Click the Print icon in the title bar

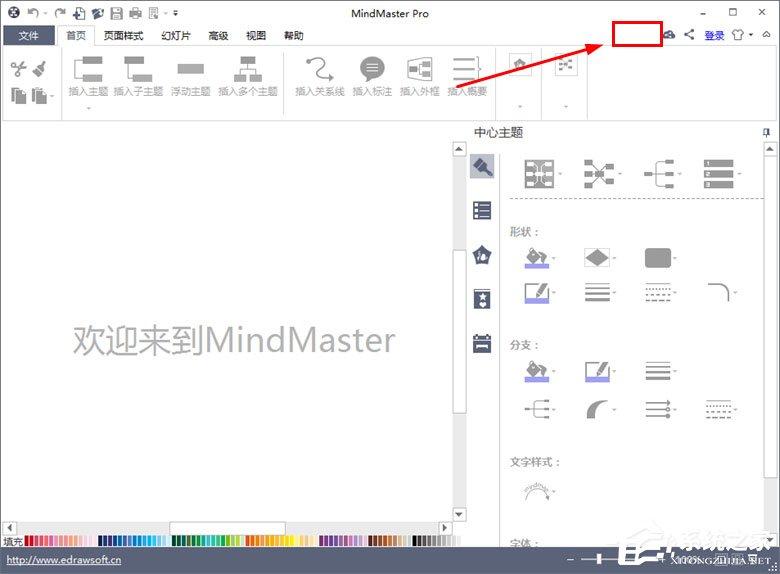point(135,13)
